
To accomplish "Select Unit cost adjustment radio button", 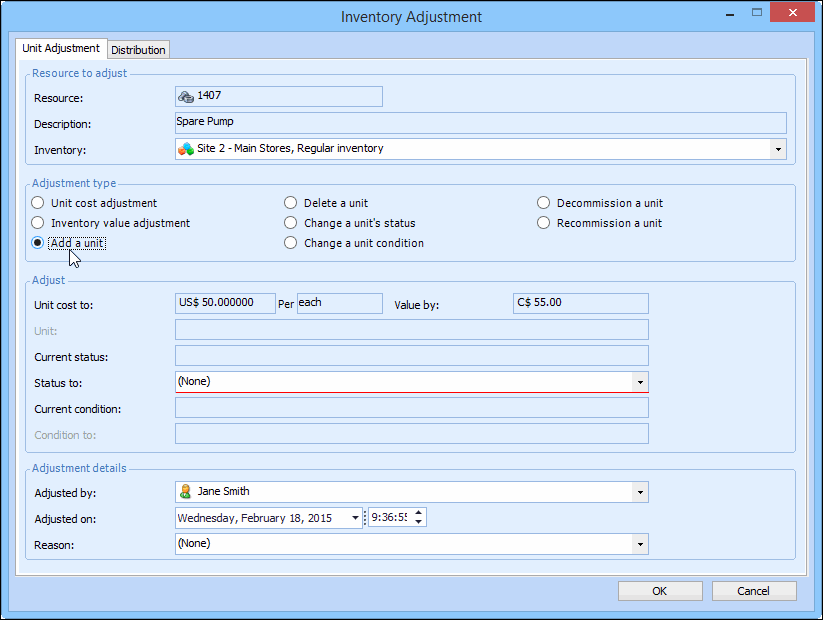I will pos(38,203).
